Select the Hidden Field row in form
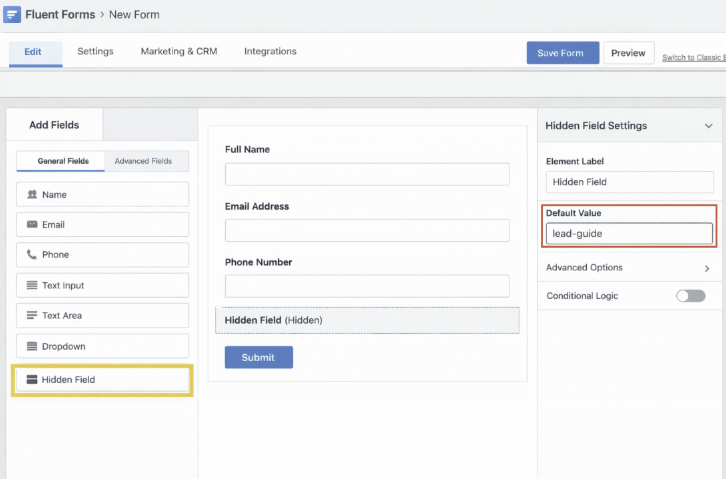Viewport: 726px width, 479px height. (367, 320)
